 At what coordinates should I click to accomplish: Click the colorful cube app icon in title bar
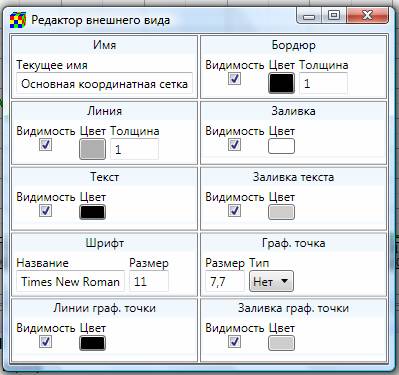(x=18, y=21)
